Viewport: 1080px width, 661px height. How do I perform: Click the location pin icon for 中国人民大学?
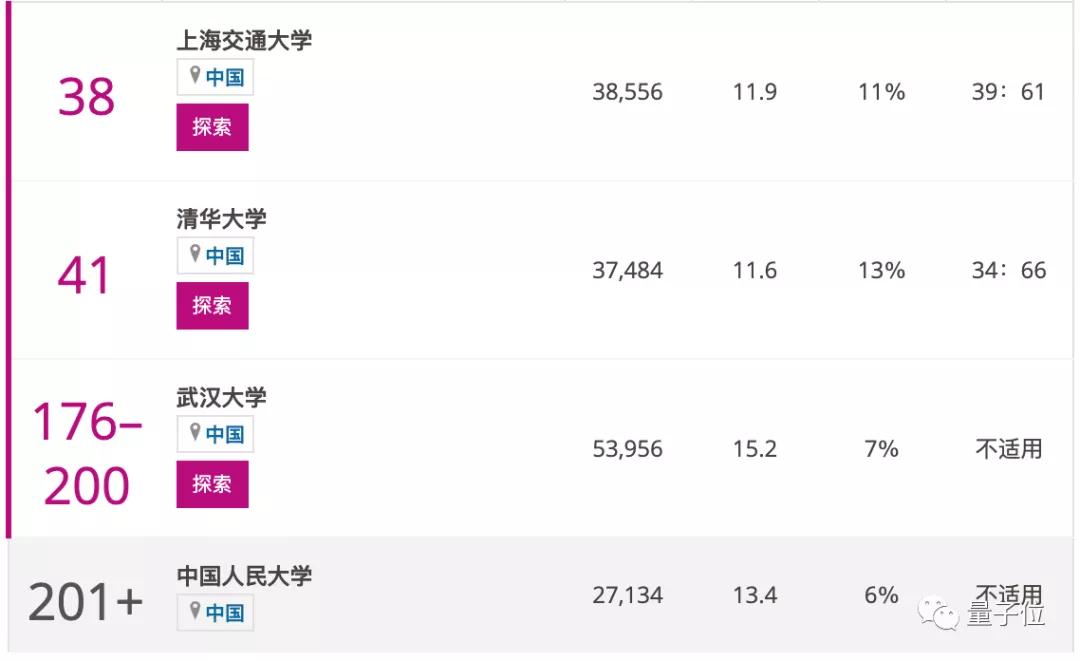[x=196, y=612]
